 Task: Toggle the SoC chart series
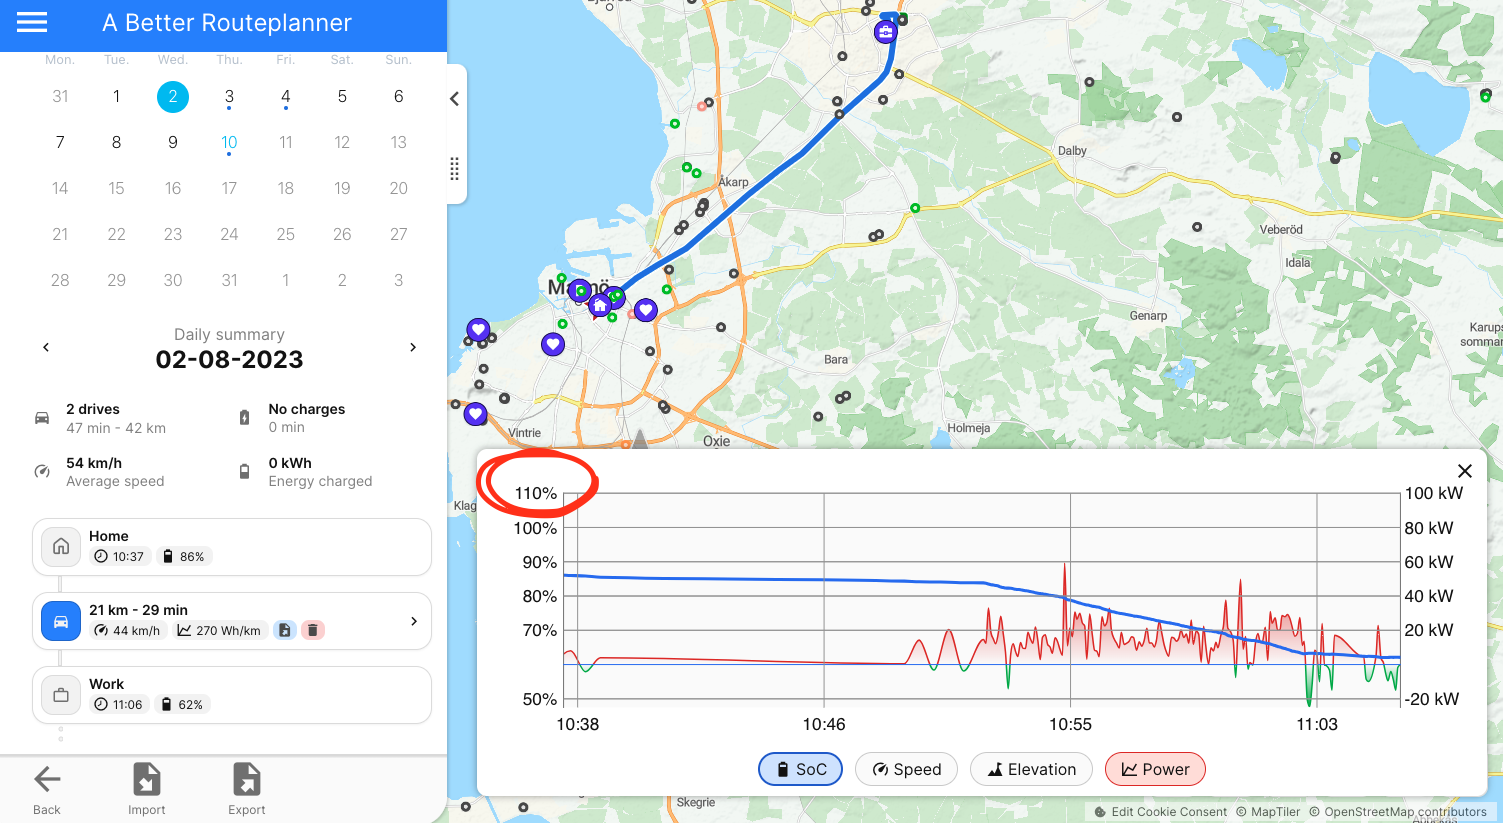(x=800, y=769)
